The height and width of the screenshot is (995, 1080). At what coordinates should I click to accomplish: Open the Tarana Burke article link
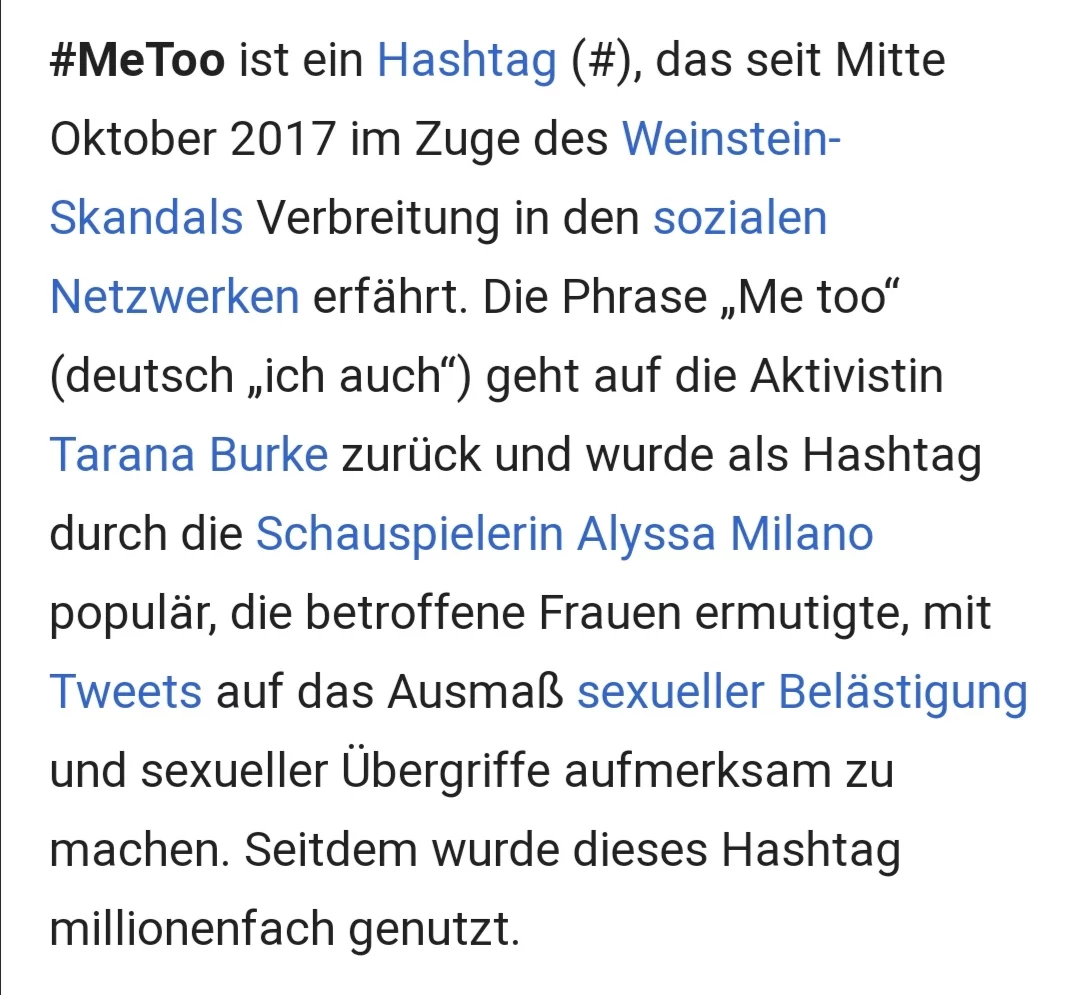point(189,454)
